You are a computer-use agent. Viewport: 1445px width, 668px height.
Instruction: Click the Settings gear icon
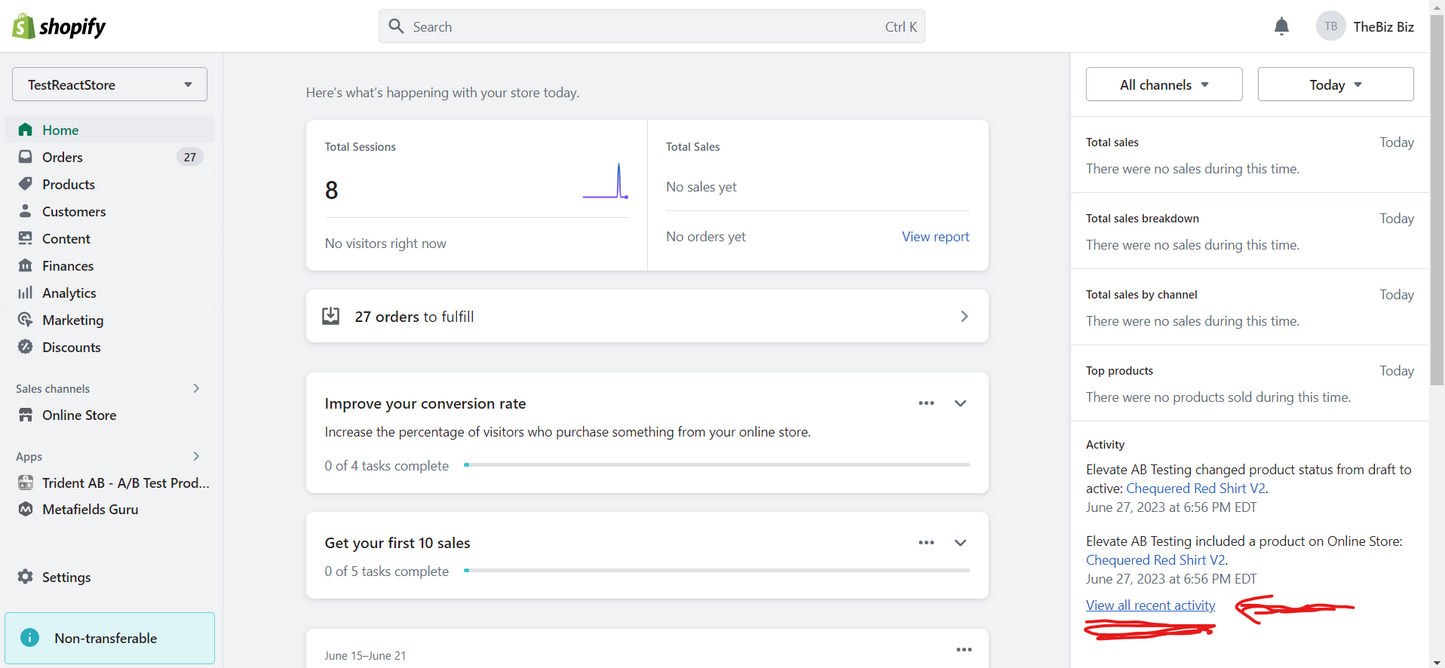(26, 577)
